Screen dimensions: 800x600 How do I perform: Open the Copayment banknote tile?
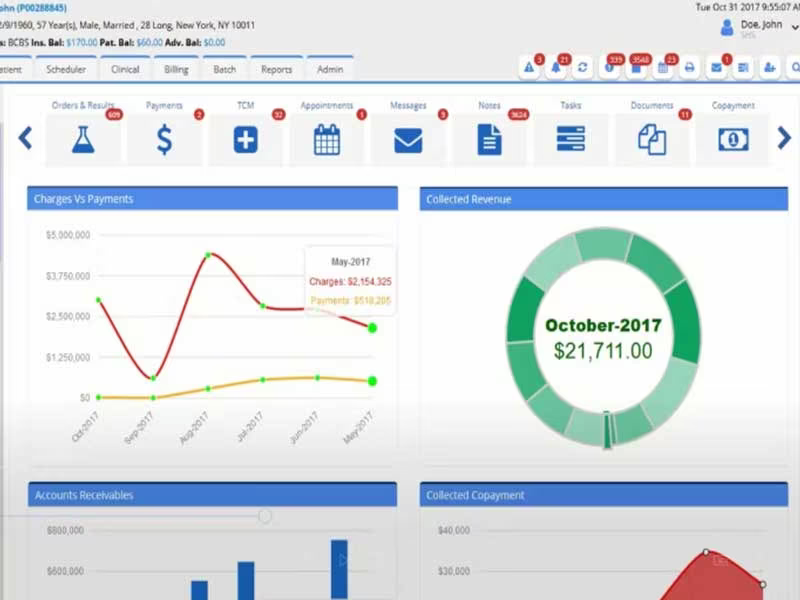tap(733, 139)
